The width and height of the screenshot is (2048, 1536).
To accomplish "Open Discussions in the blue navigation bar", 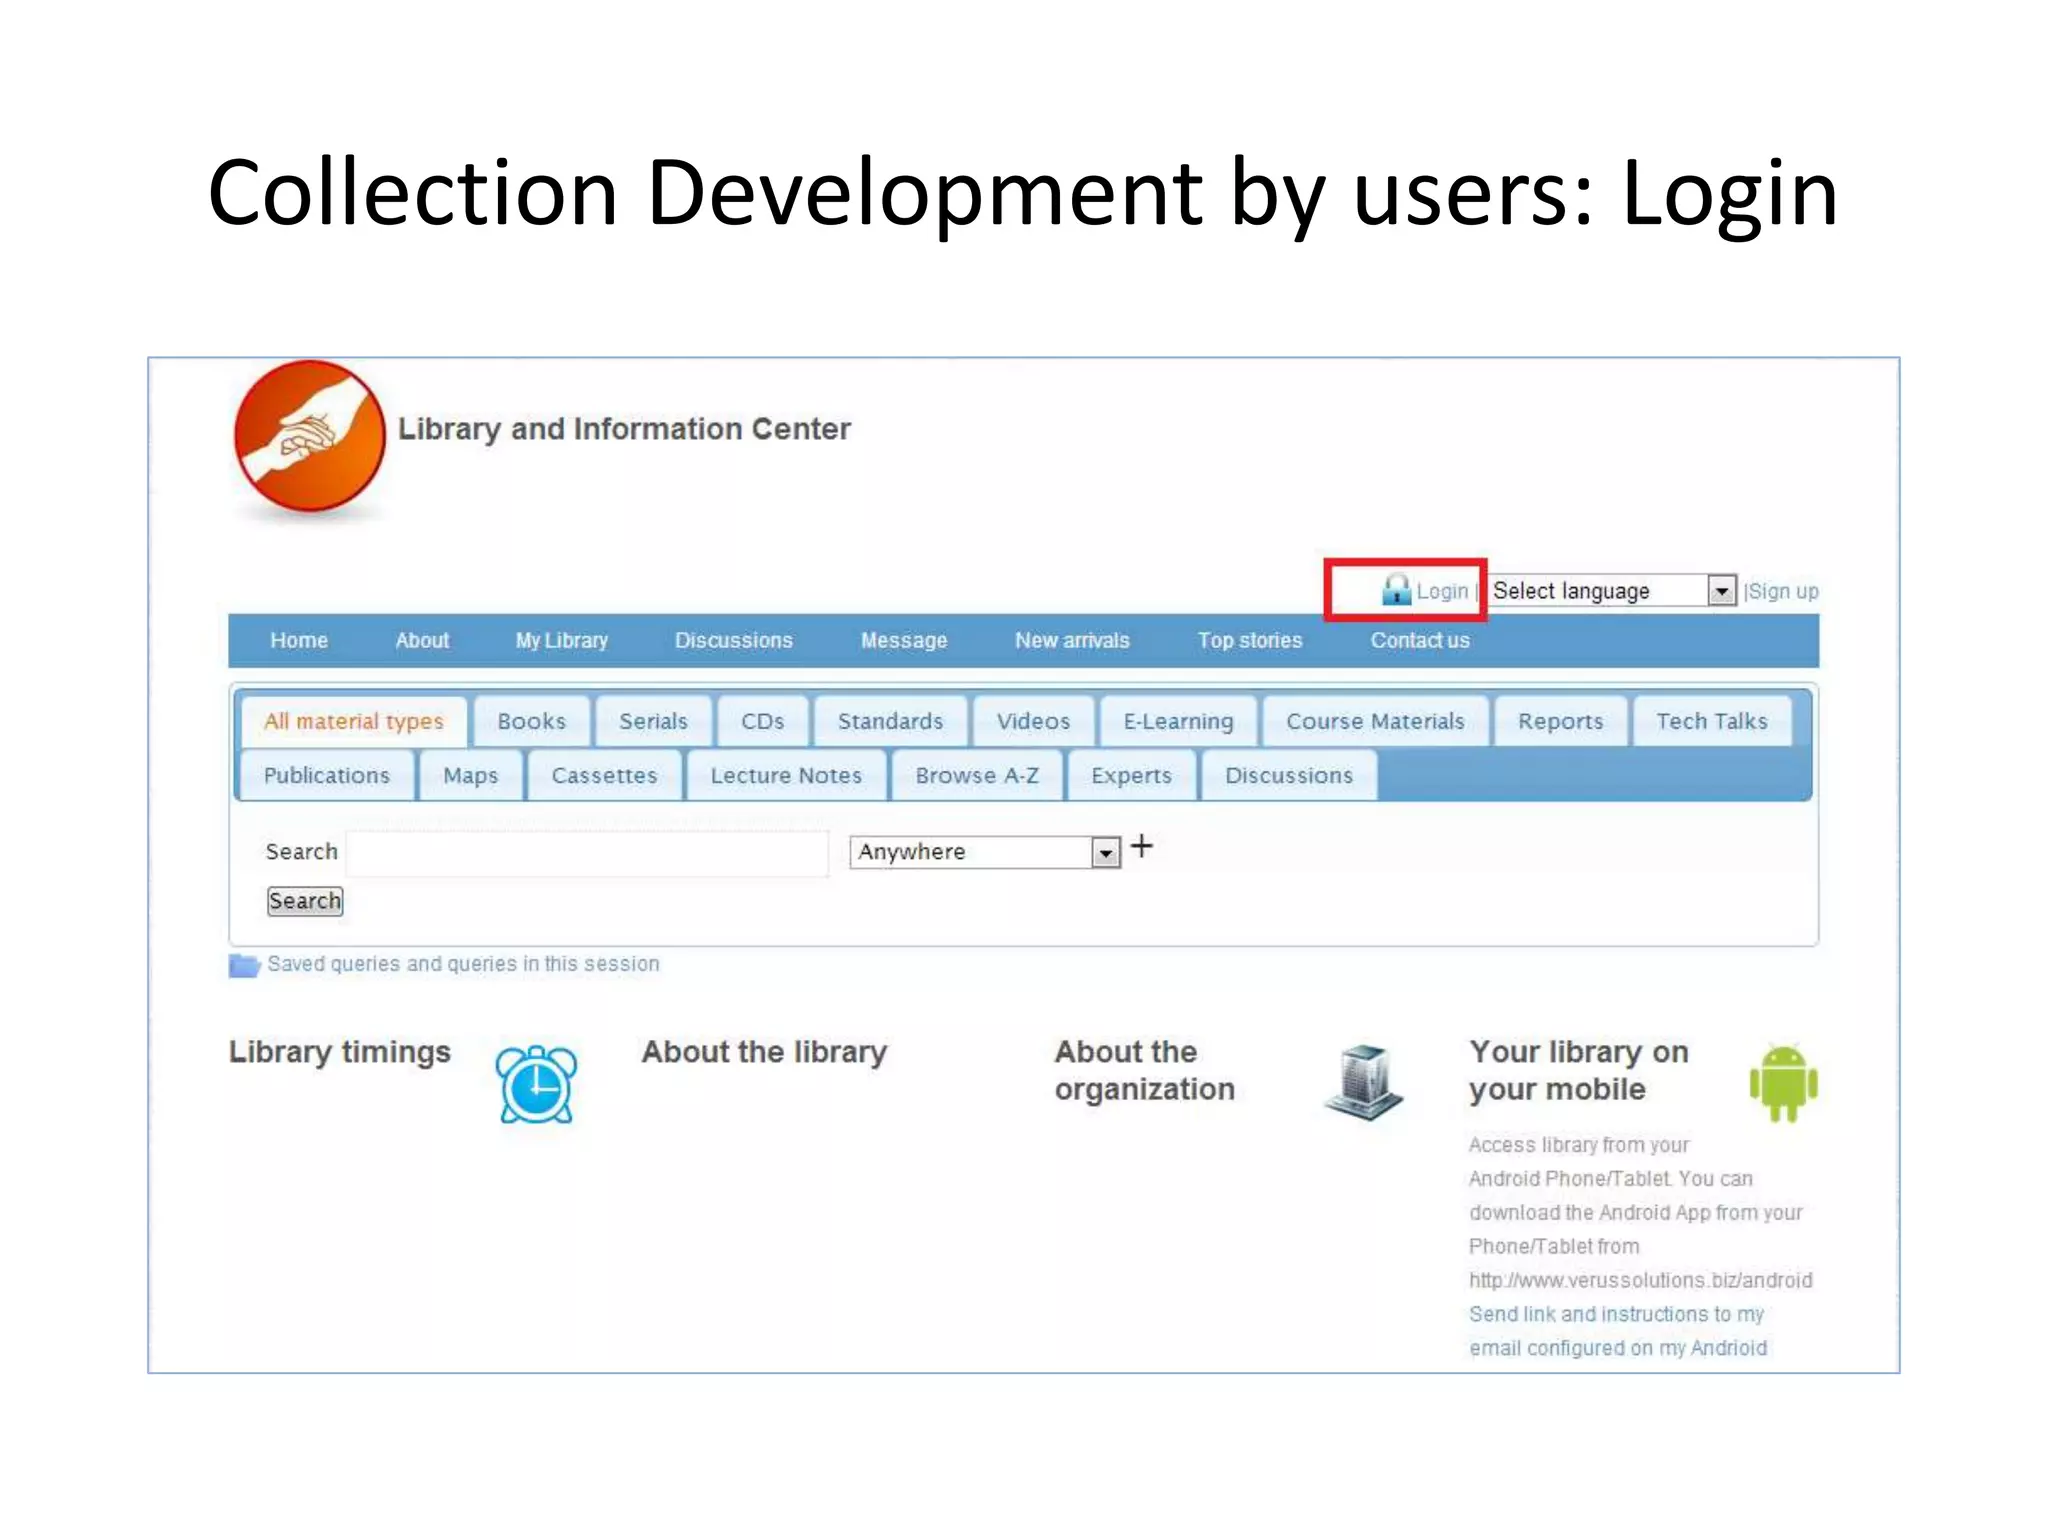I will 733,640.
